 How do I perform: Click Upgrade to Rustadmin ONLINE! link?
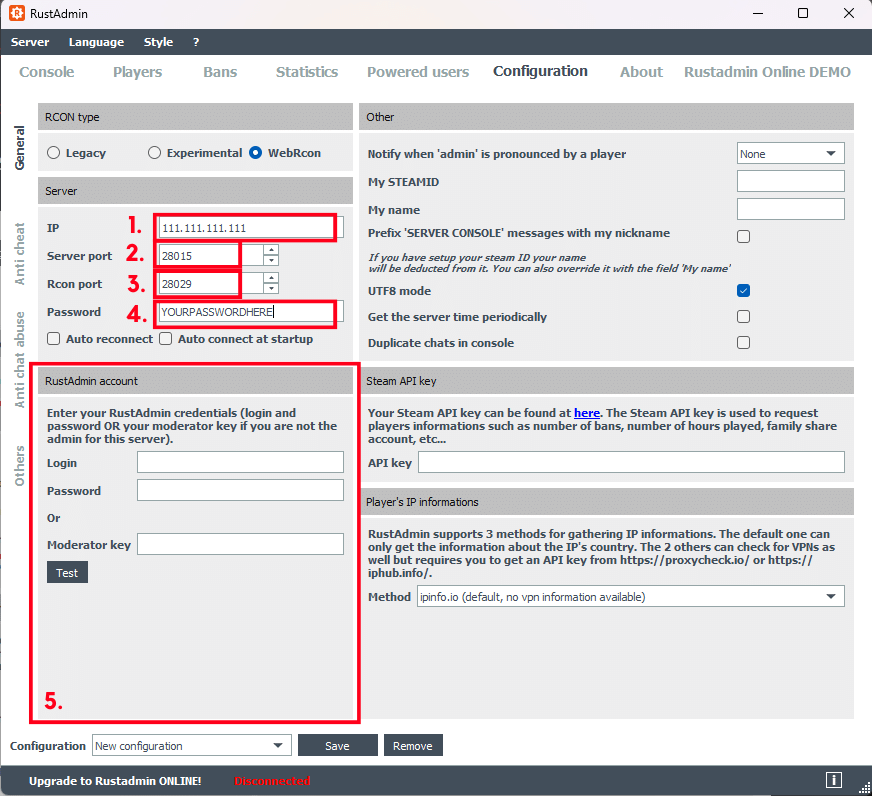115,780
